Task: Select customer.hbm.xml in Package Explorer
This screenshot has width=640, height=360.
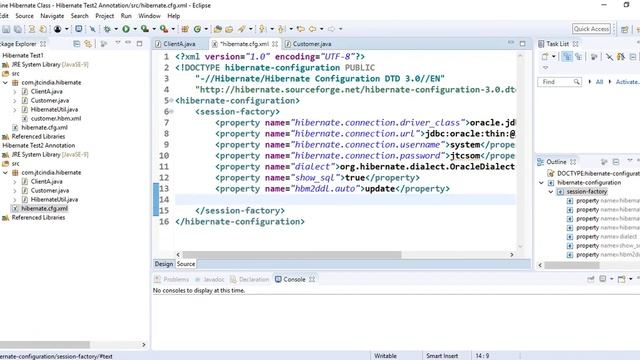Action: pyautogui.click(x=56, y=118)
